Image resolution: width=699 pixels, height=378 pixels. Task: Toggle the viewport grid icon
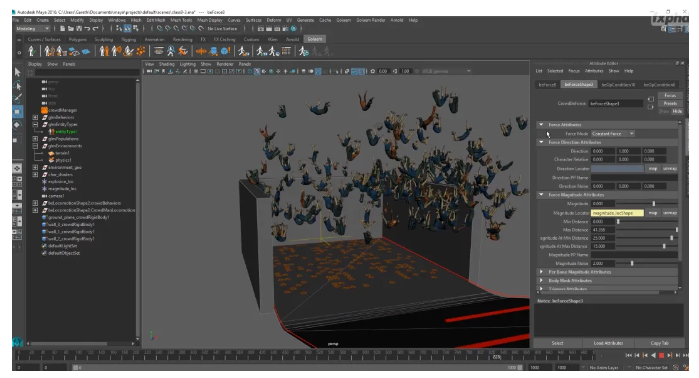point(196,71)
